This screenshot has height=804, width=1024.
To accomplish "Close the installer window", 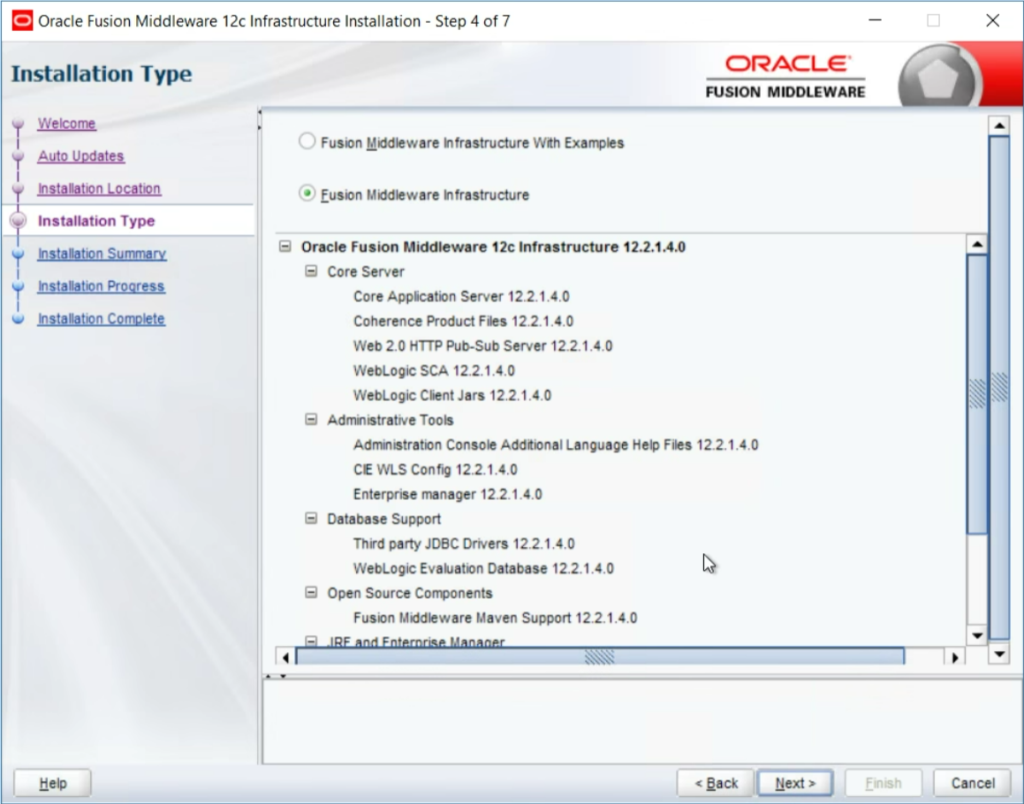I will coord(993,21).
